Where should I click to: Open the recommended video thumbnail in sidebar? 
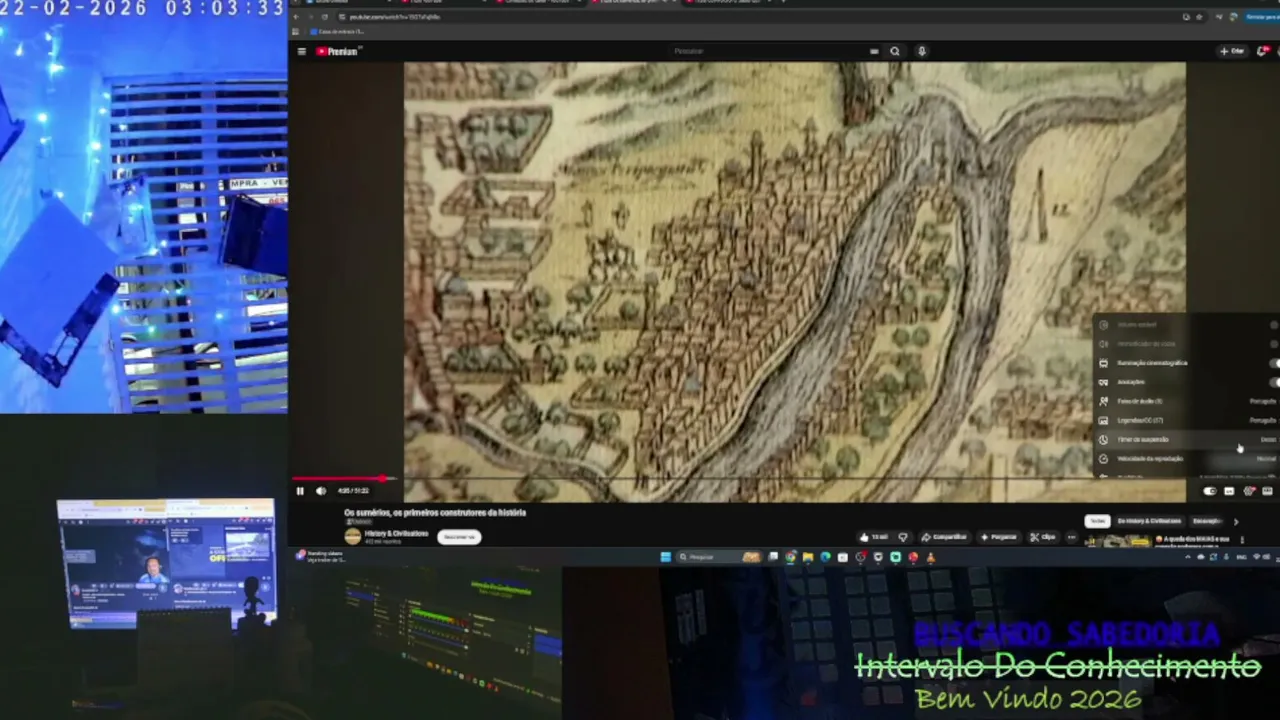point(1118,542)
